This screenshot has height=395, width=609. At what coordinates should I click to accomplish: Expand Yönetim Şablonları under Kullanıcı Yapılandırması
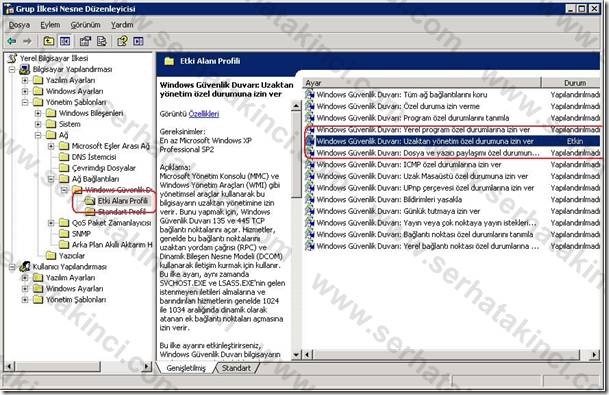pyautogui.click(x=25, y=299)
